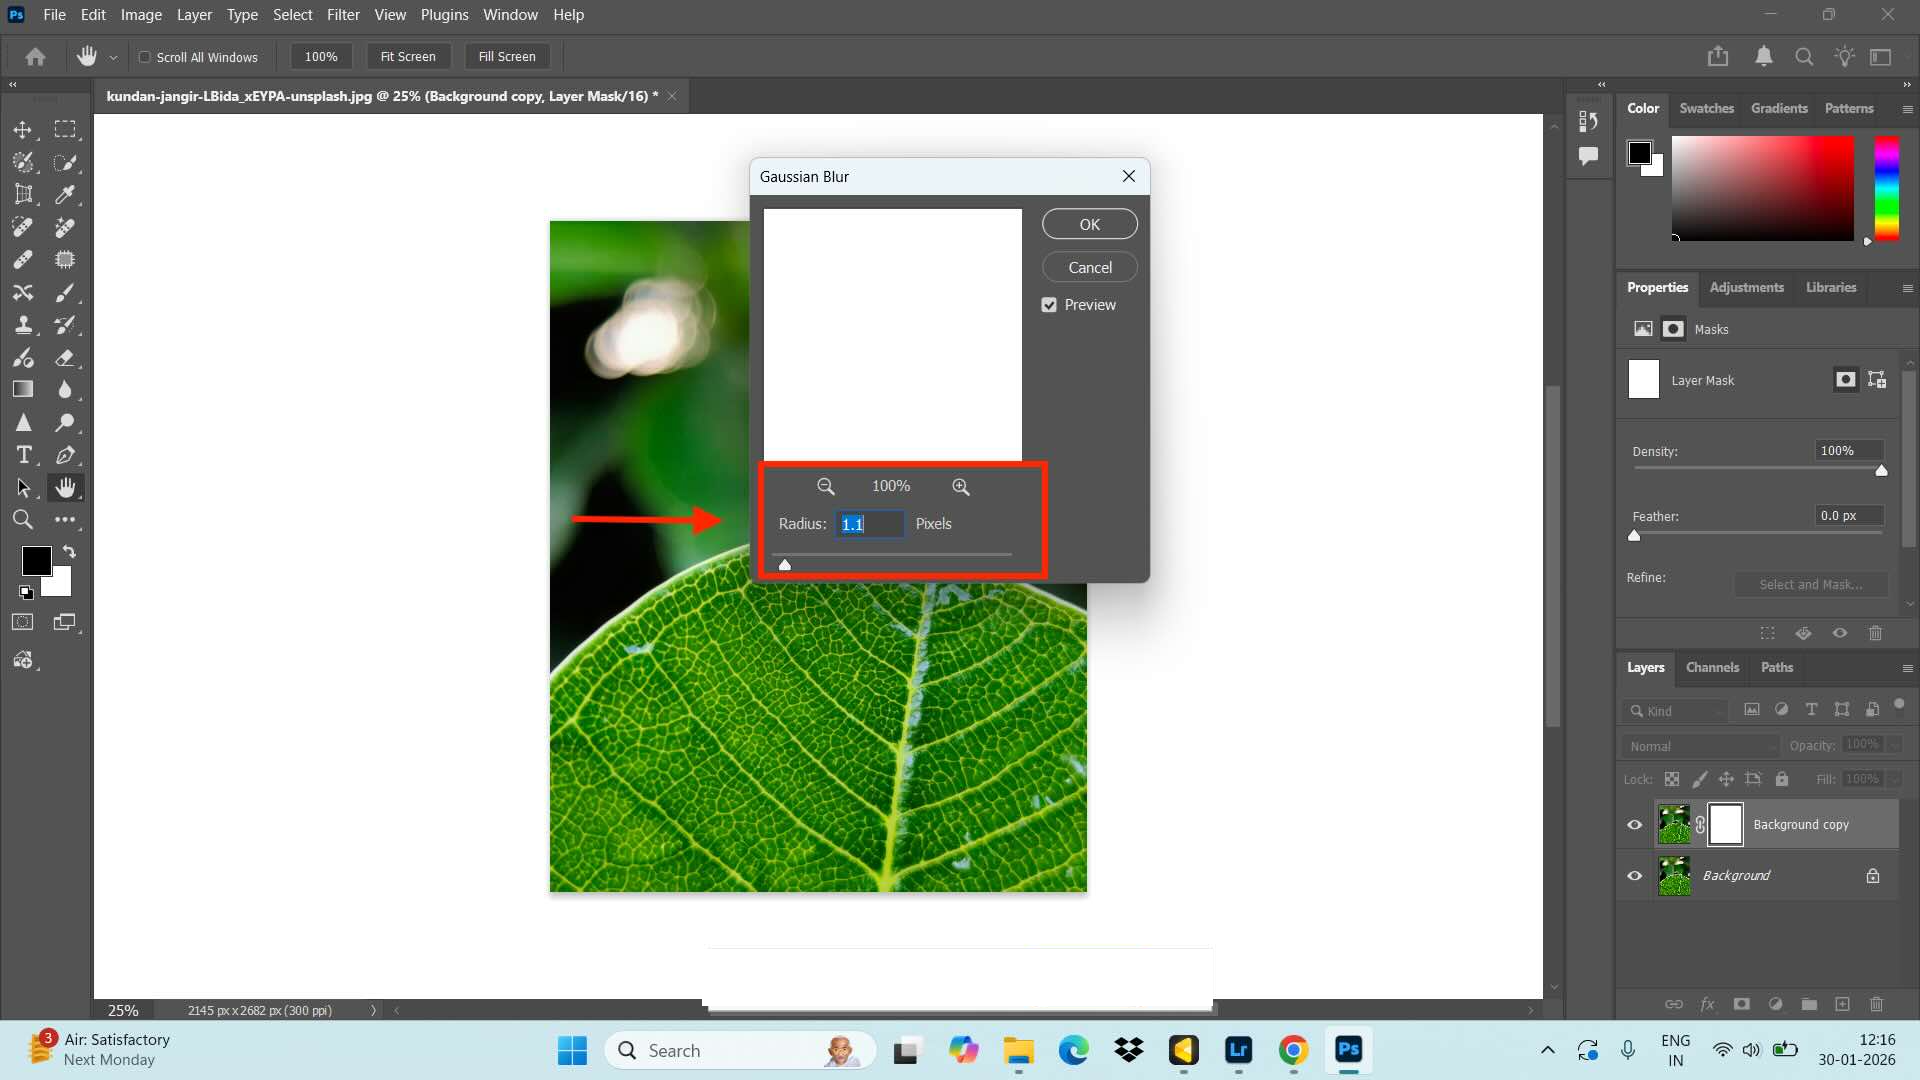Open the Add layer effects fx menu
This screenshot has width=1920, height=1080.
click(1709, 1005)
